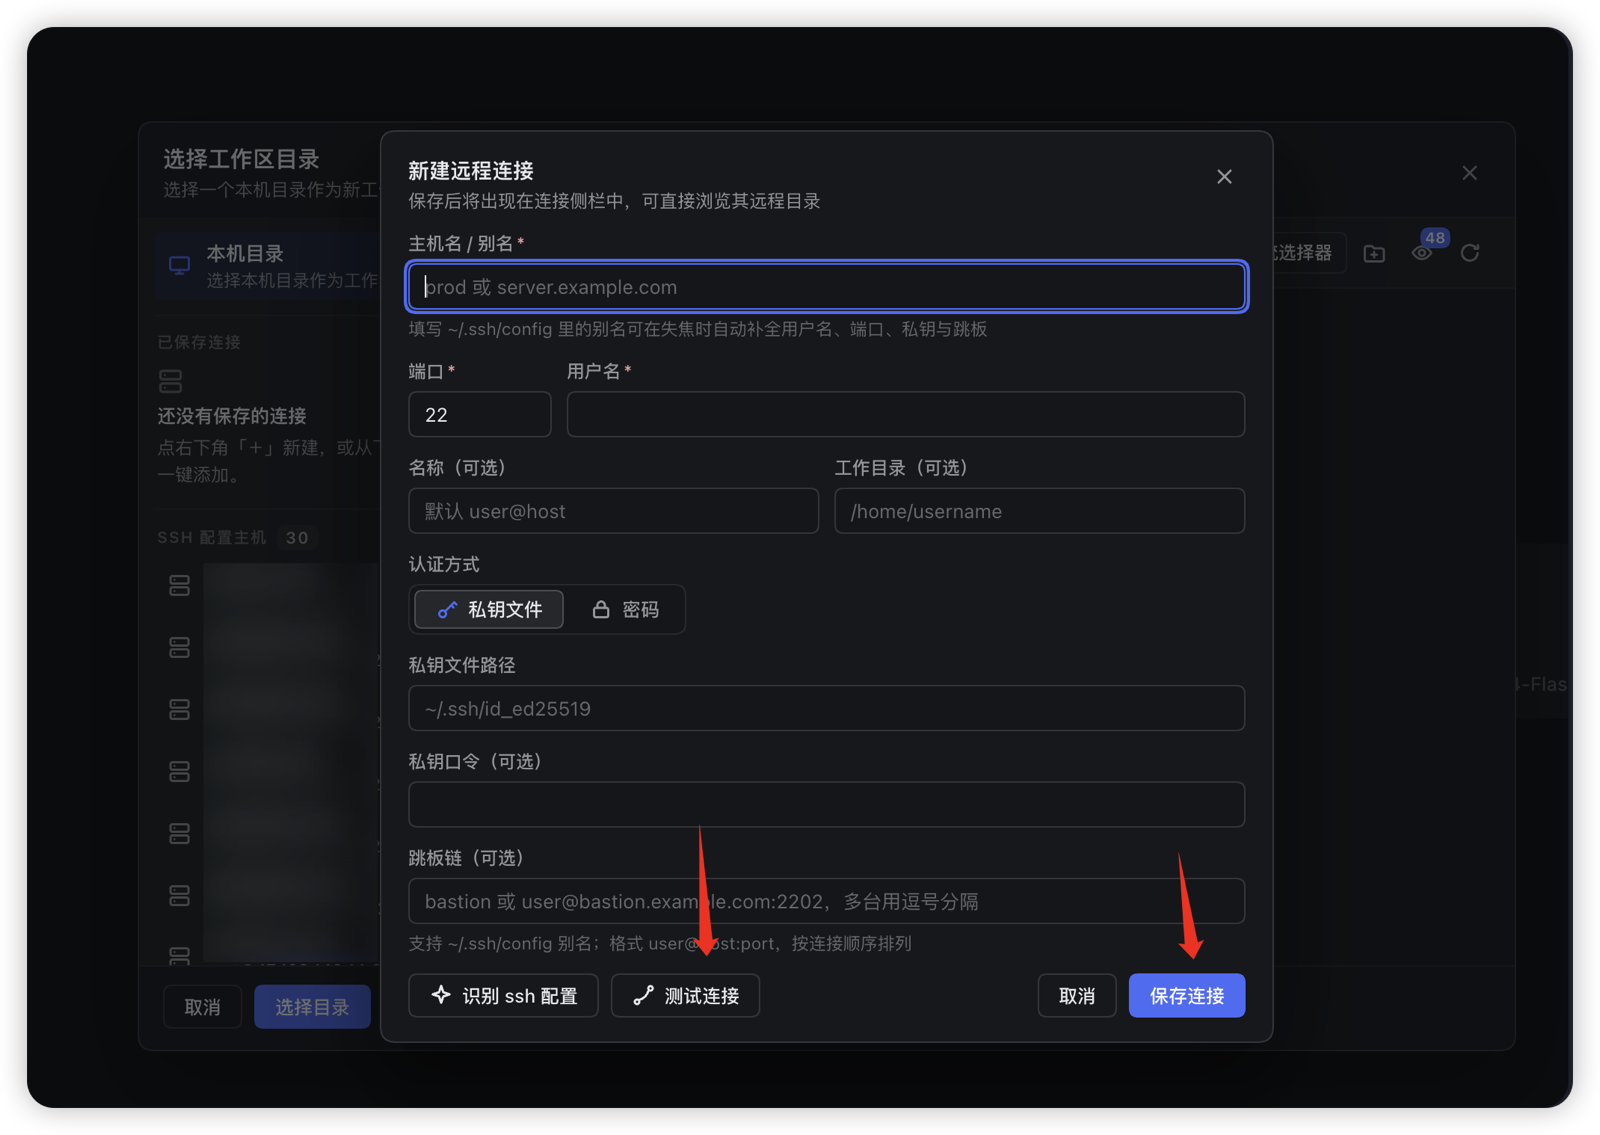Select password authentication
Viewport: 1600px width, 1135px height.
click(x=625, y=609)
